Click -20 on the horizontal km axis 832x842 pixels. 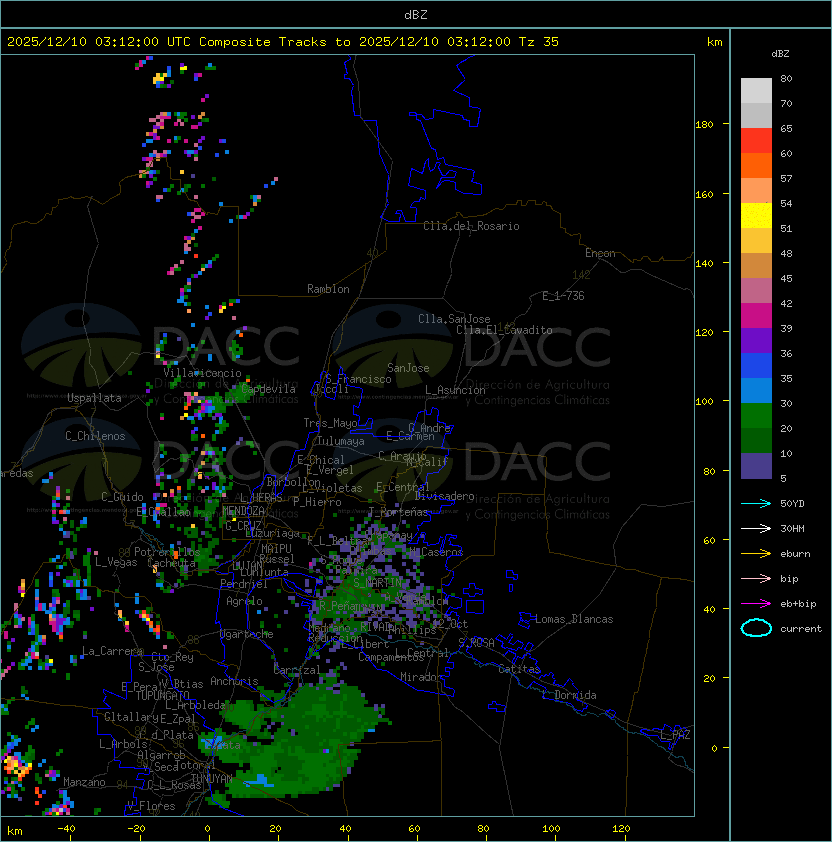pyautogui.click(x=136, y=829)
